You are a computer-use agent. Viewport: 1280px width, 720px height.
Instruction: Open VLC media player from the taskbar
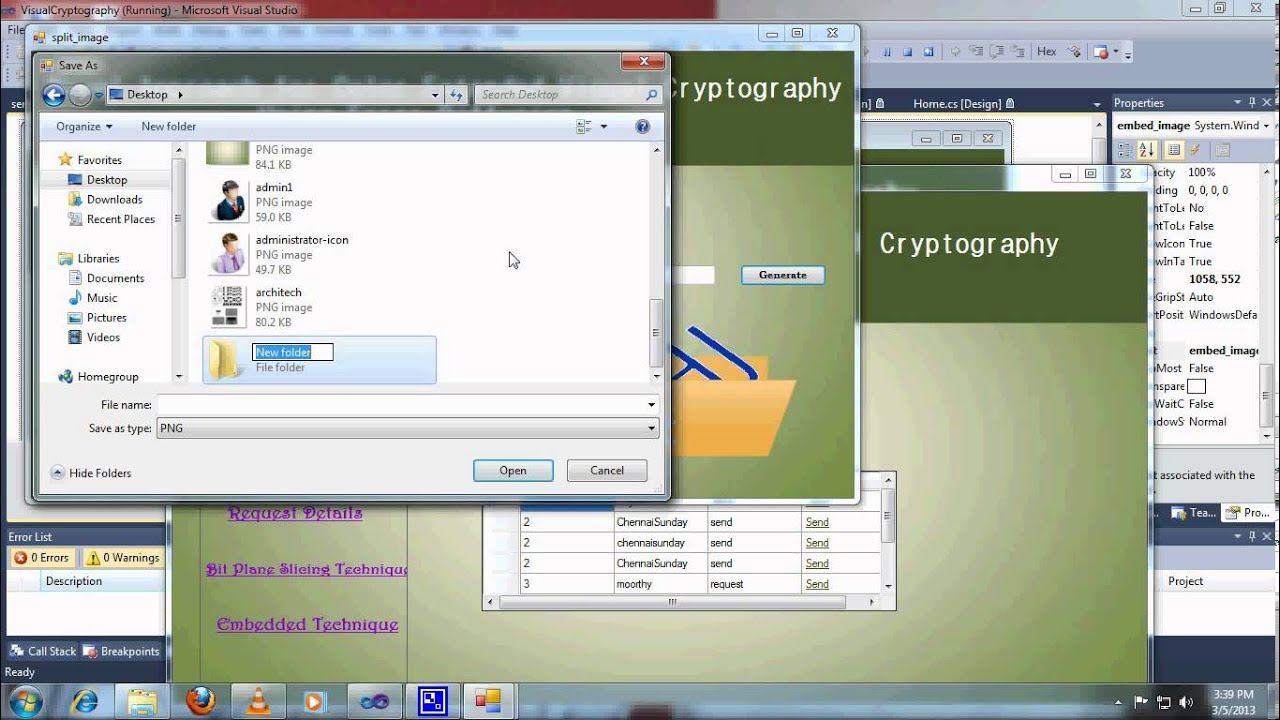click(x=258, y=702)
